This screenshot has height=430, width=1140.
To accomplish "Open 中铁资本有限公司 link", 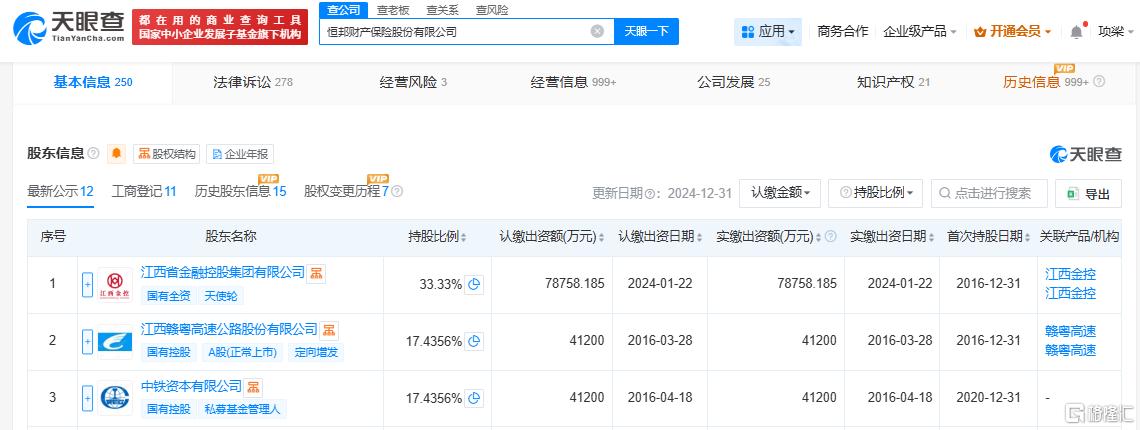I will [191, 386].
